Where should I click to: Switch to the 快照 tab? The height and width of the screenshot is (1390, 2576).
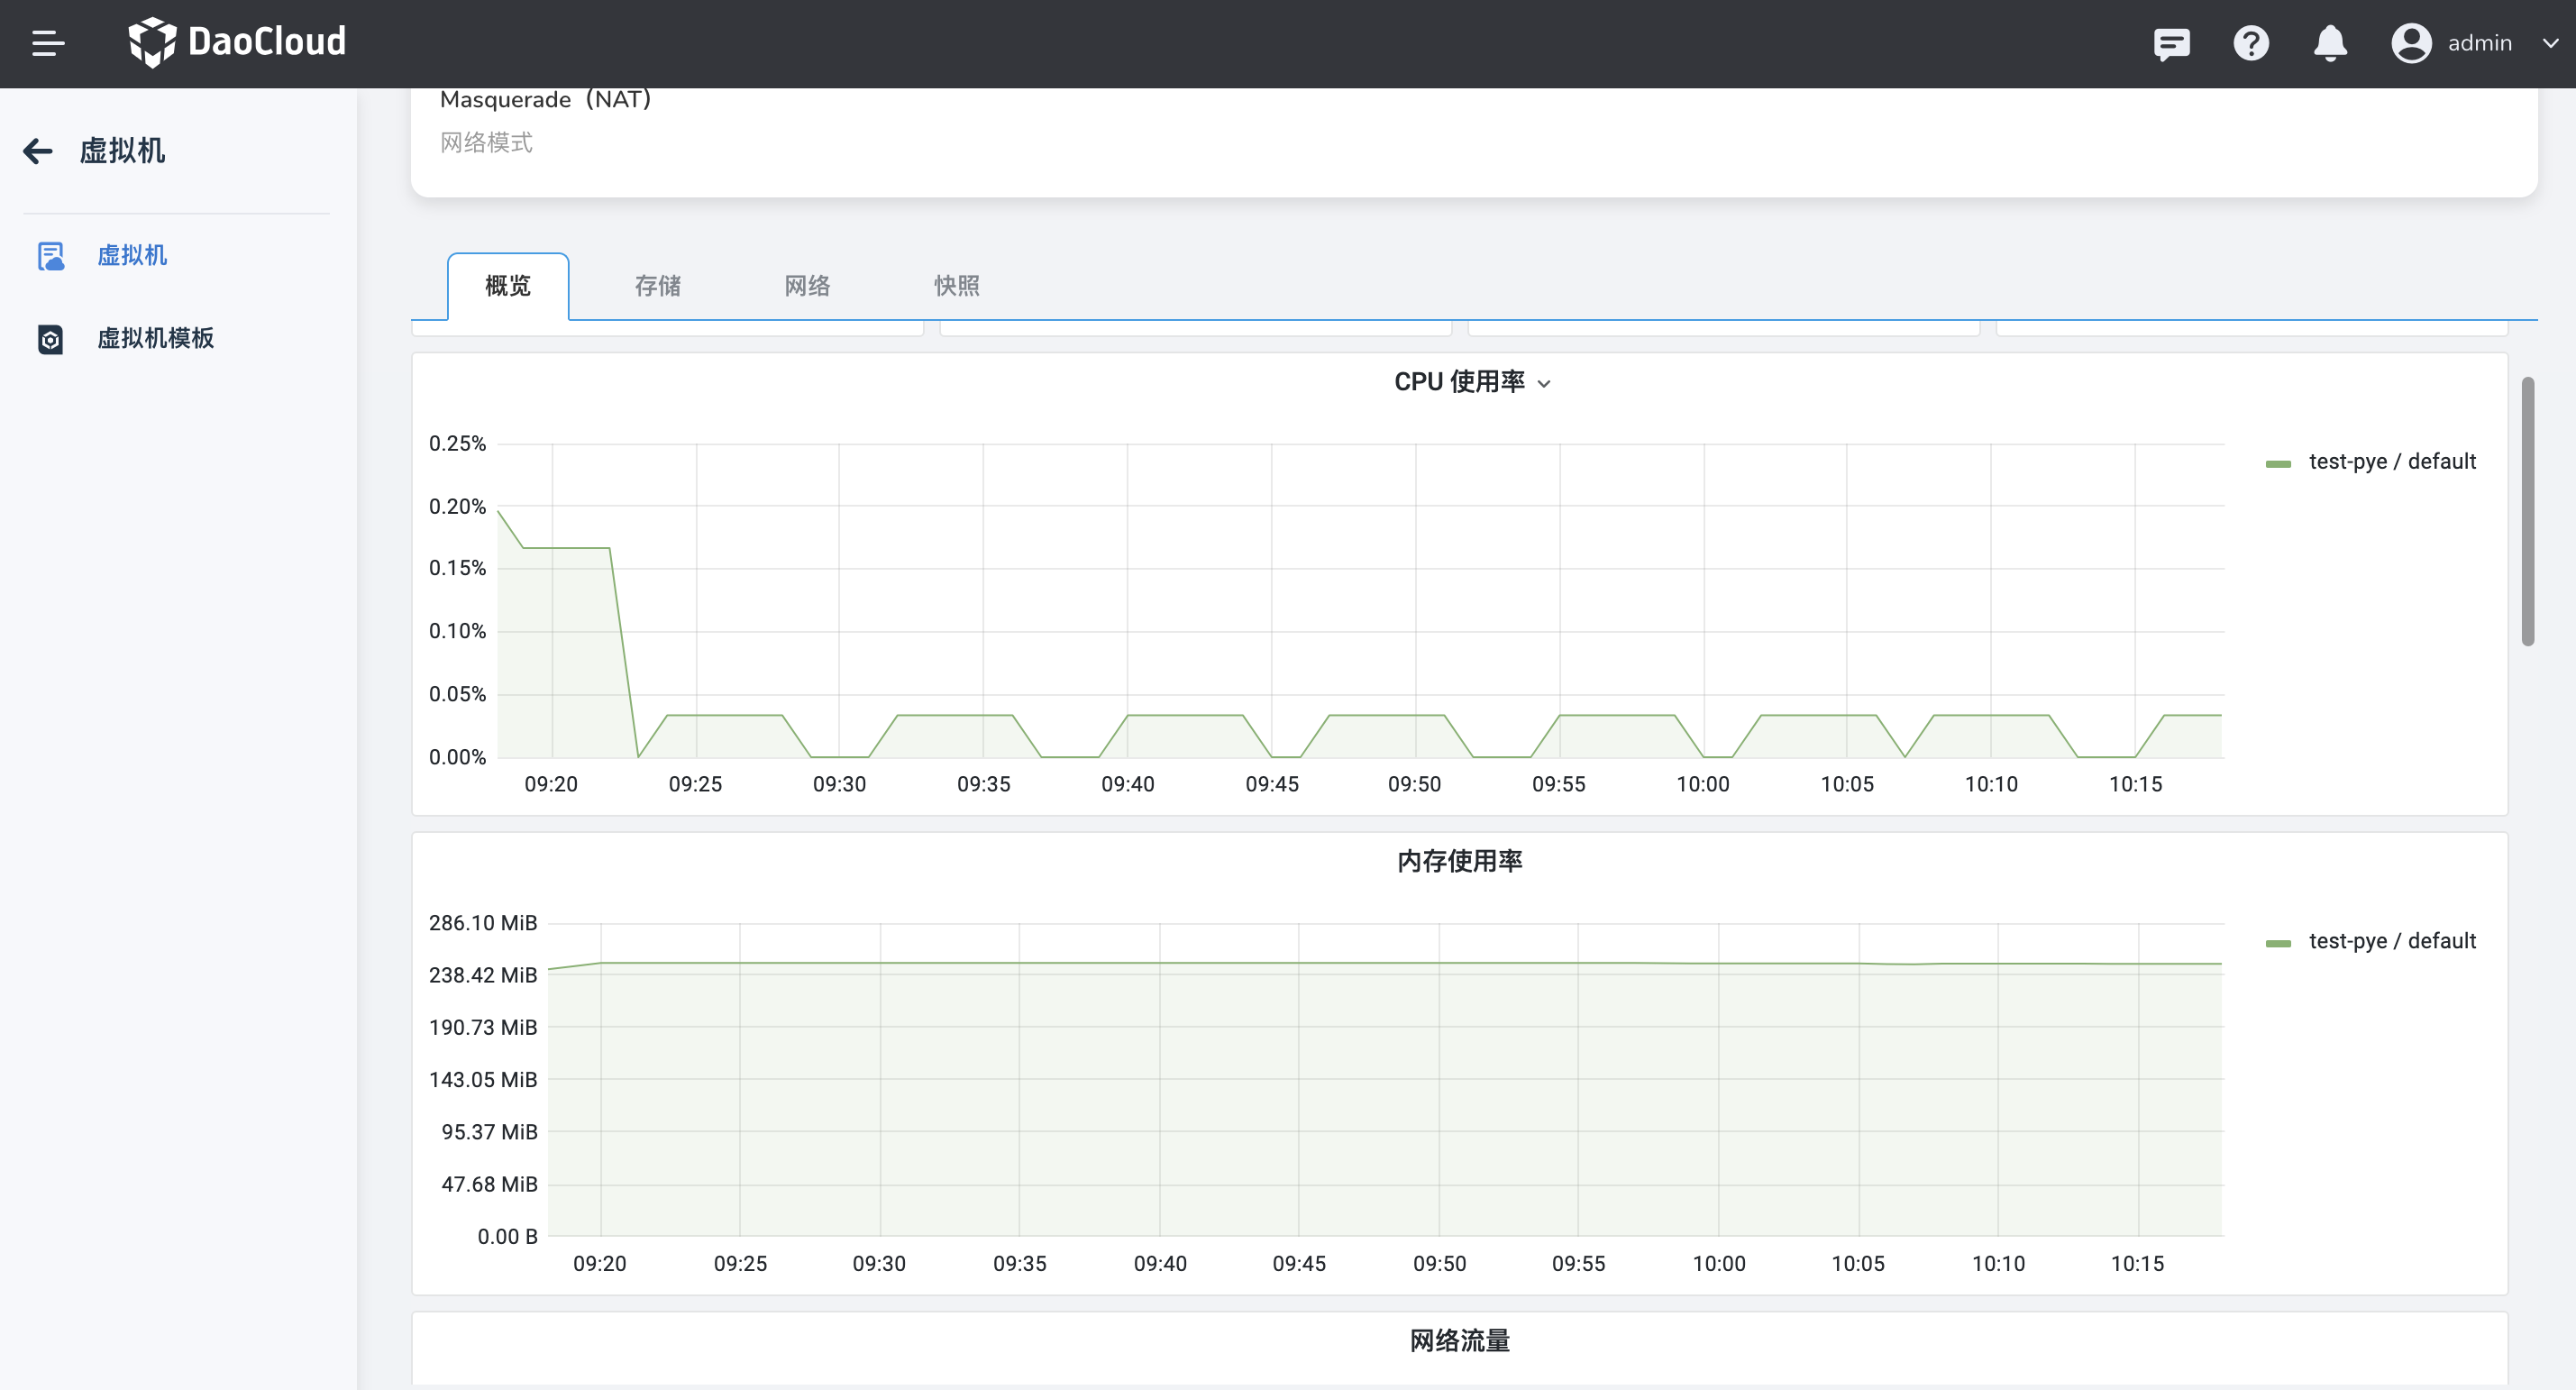[x=955, y=286]
